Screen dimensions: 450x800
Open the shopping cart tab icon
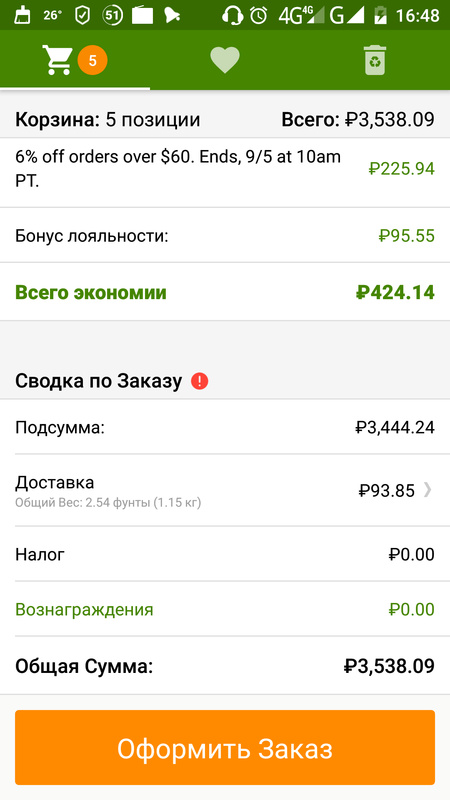coord(57,60)
